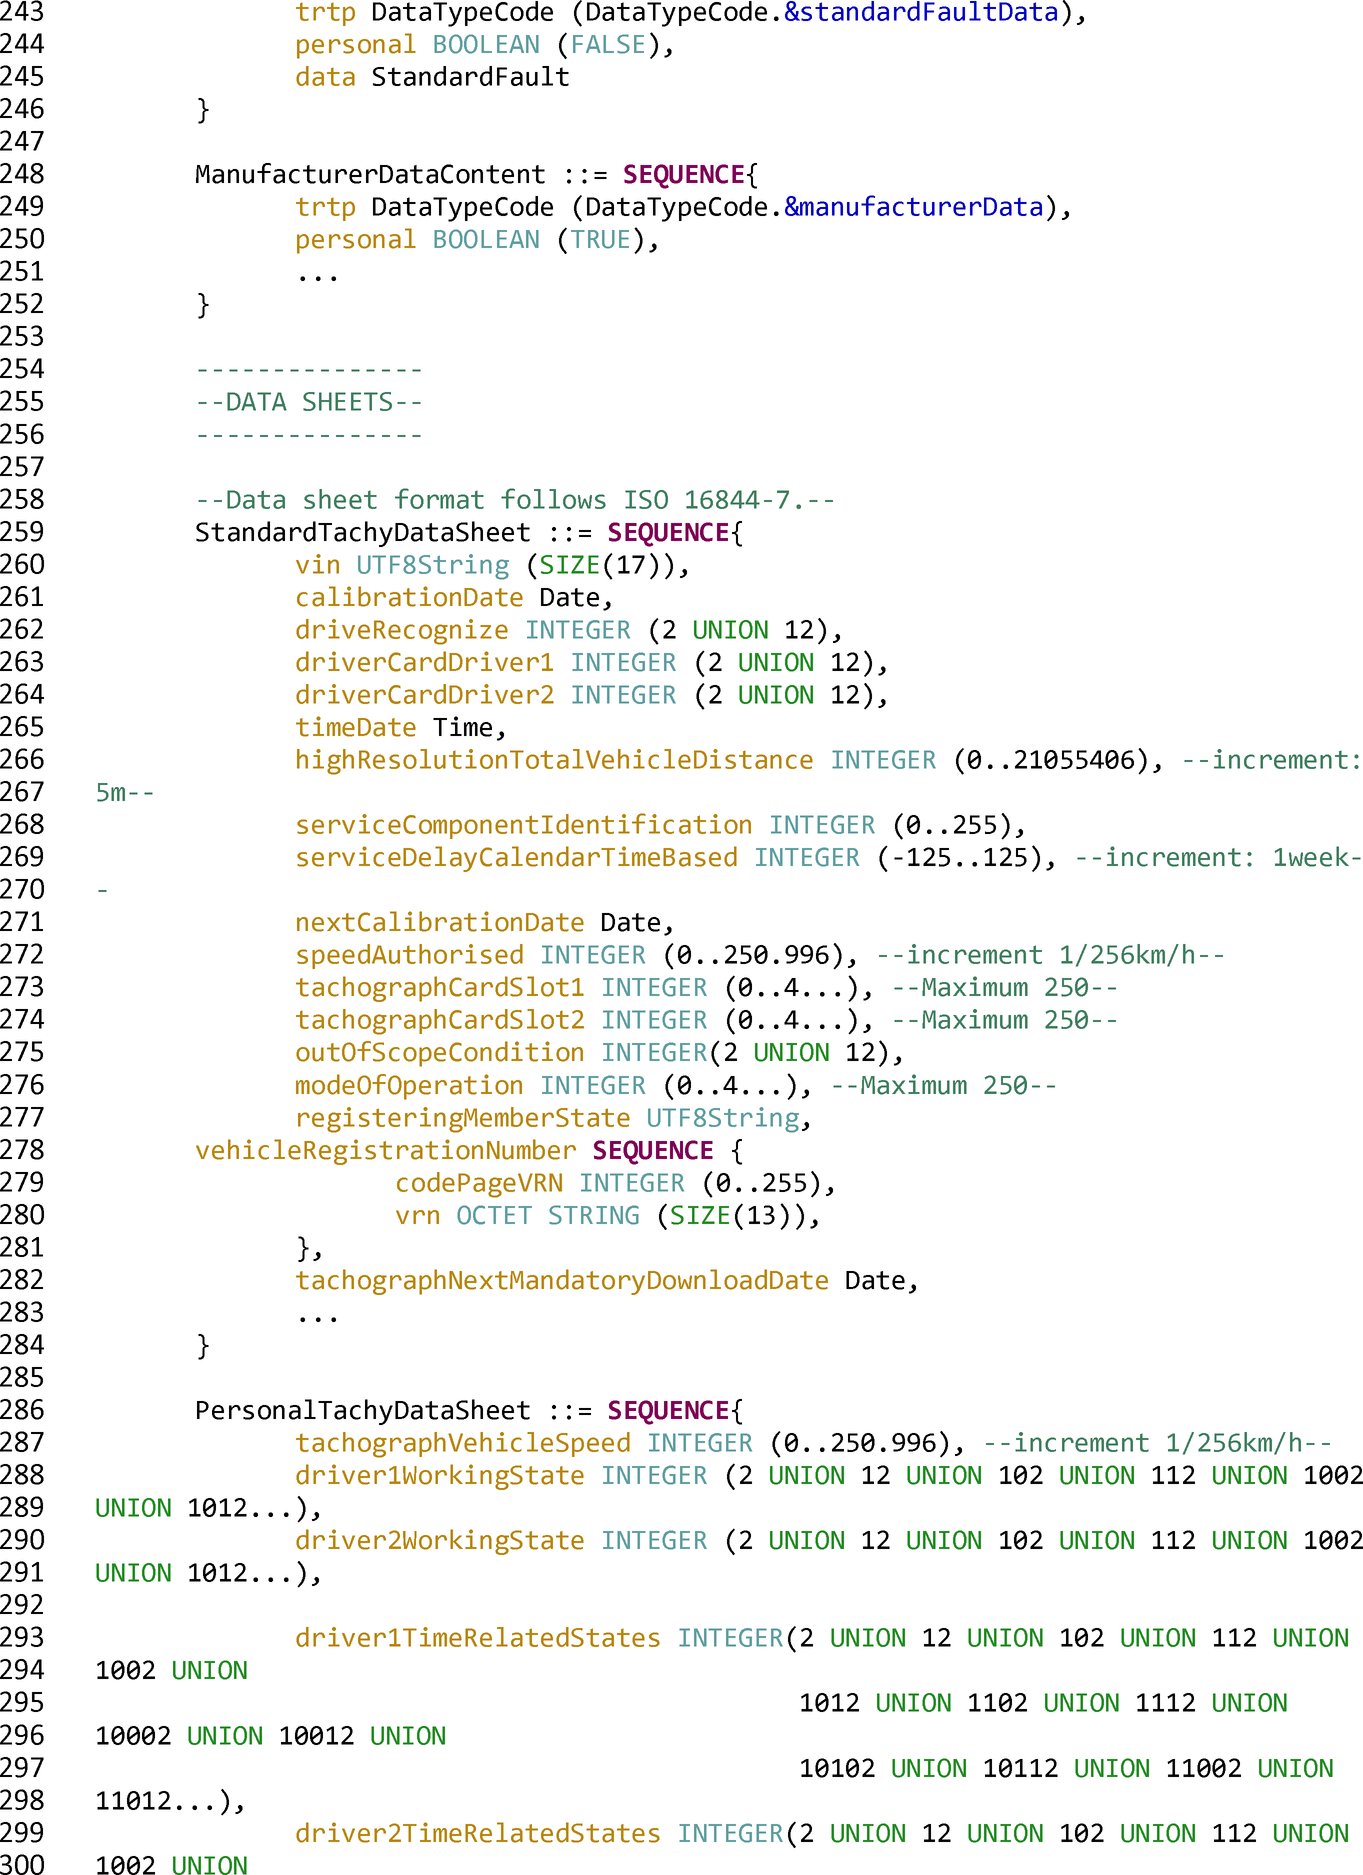The width and height of the screenshot is (1363, 1875).
Task: Click tachographCardSlot2 field name
Action: point(439,1021)
